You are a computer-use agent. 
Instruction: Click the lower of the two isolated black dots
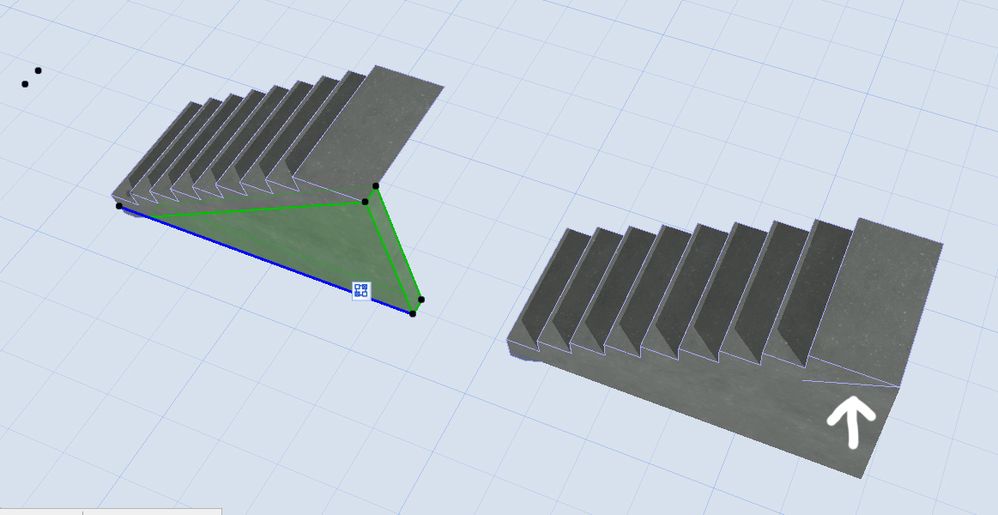25,84
